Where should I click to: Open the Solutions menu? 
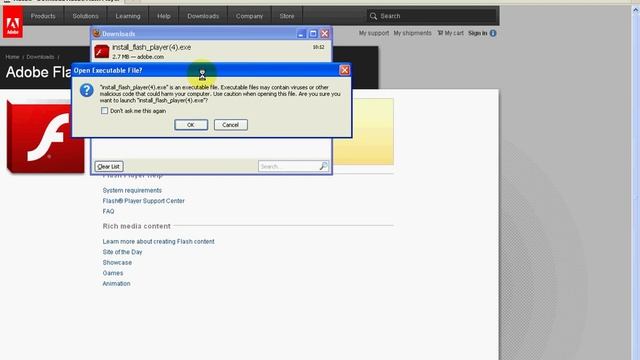85,16
